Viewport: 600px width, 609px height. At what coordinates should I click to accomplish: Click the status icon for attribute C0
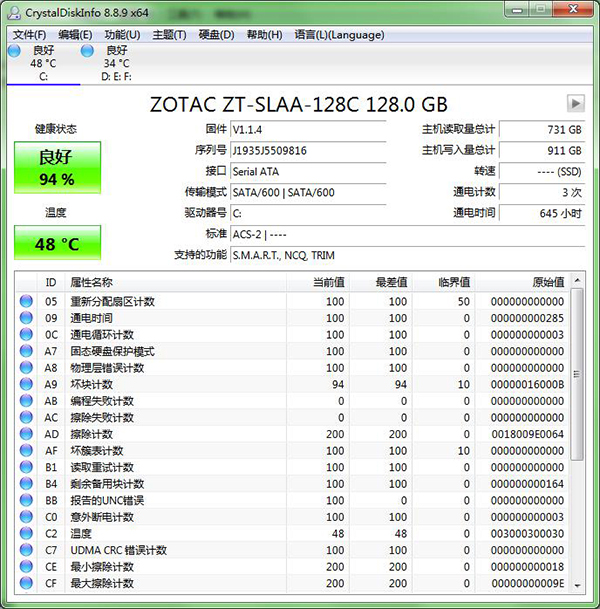click(26, 517)
